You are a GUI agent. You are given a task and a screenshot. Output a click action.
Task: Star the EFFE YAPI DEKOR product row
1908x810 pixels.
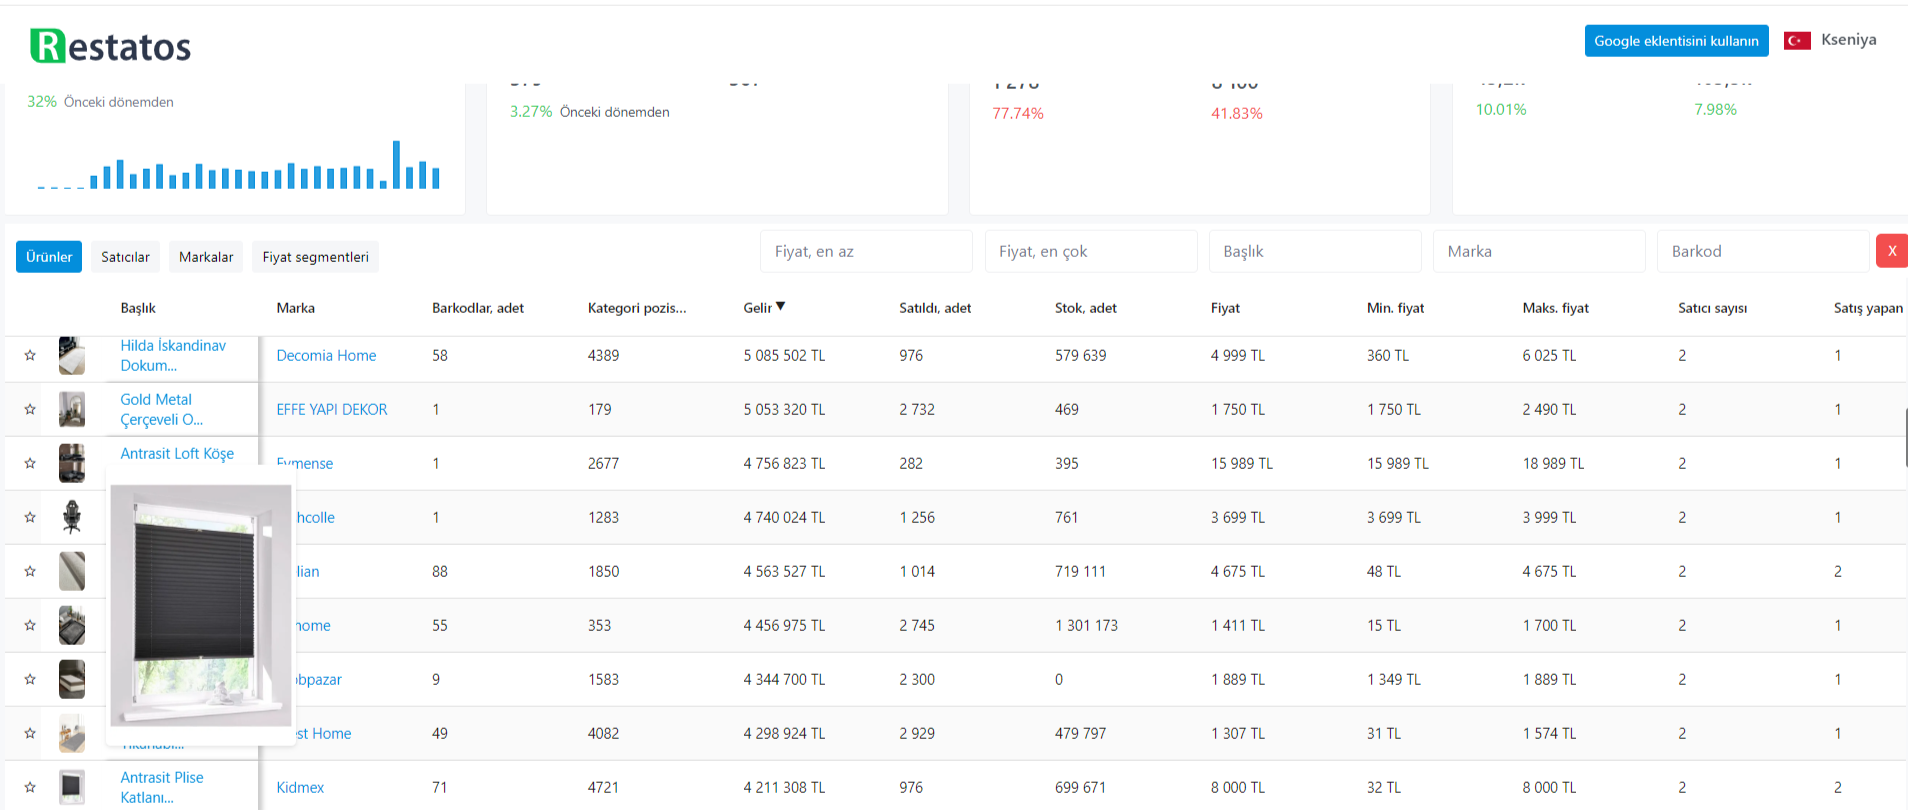click(x=30, y=409)
